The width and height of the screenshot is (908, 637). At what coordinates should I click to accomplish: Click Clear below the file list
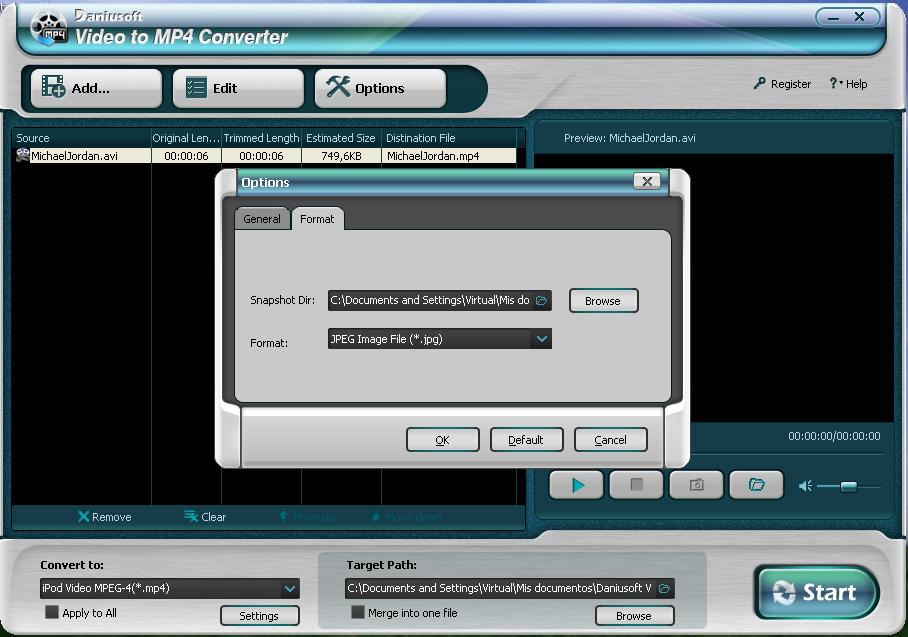[205, 517]
